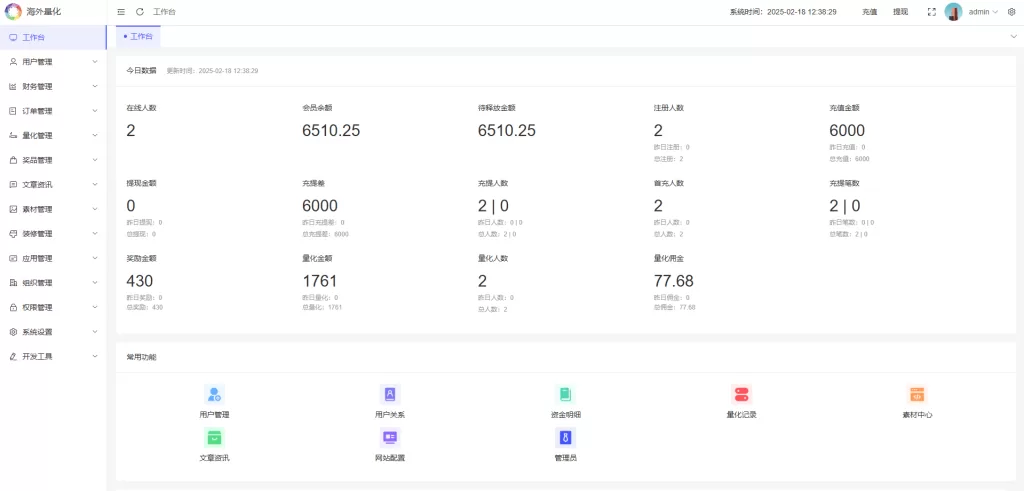The width and height of the screenshot is (1024, 491).
Task: Click the 在线人数 label
Action: (141, 108)
